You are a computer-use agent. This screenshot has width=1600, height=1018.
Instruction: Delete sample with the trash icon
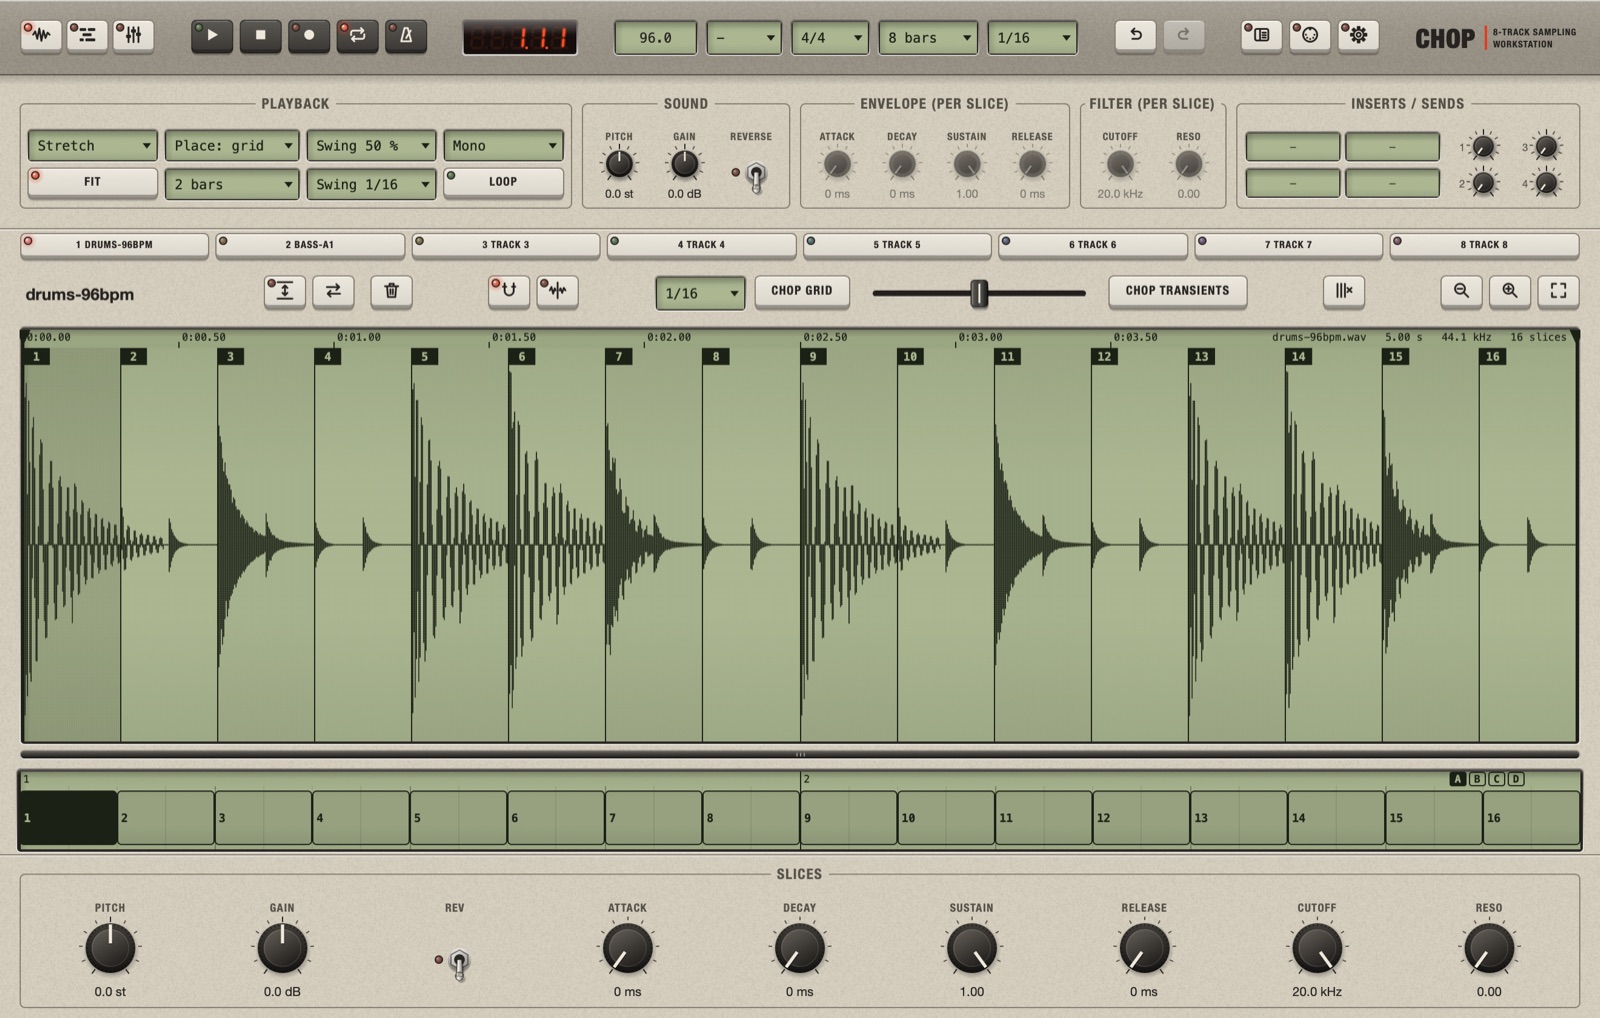[x=391, y=291]
